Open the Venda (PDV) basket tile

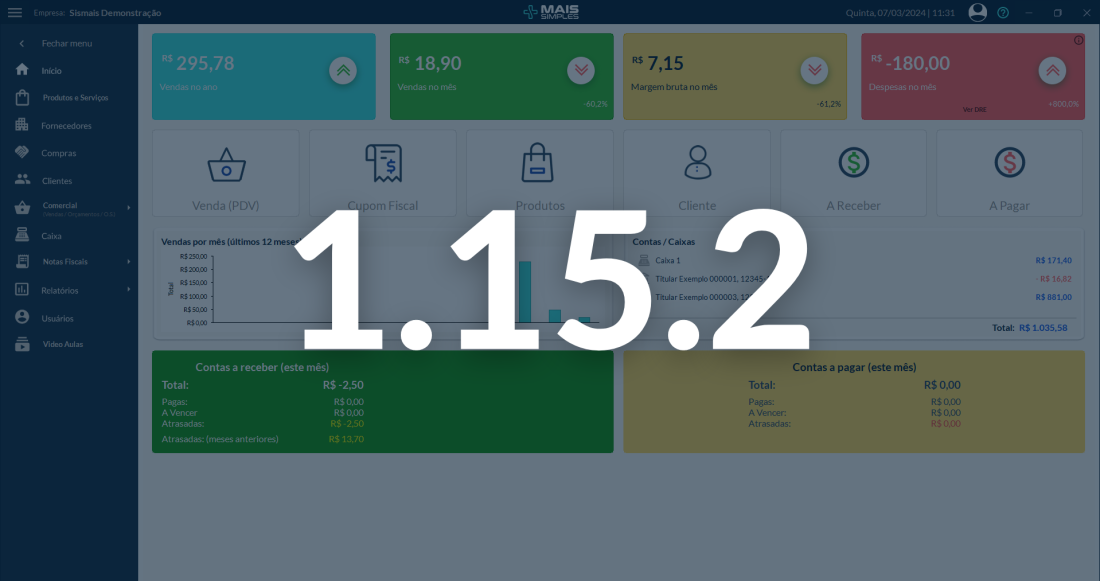pos(226,173)
